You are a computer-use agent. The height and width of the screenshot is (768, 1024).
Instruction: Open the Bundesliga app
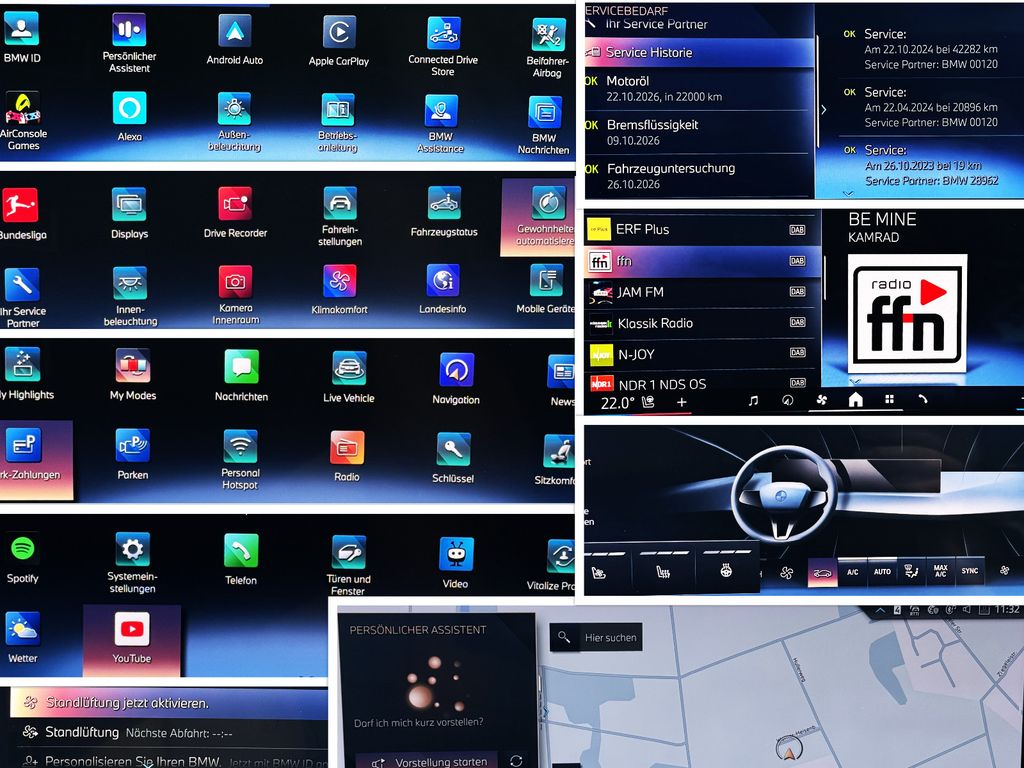pos(22,214)
